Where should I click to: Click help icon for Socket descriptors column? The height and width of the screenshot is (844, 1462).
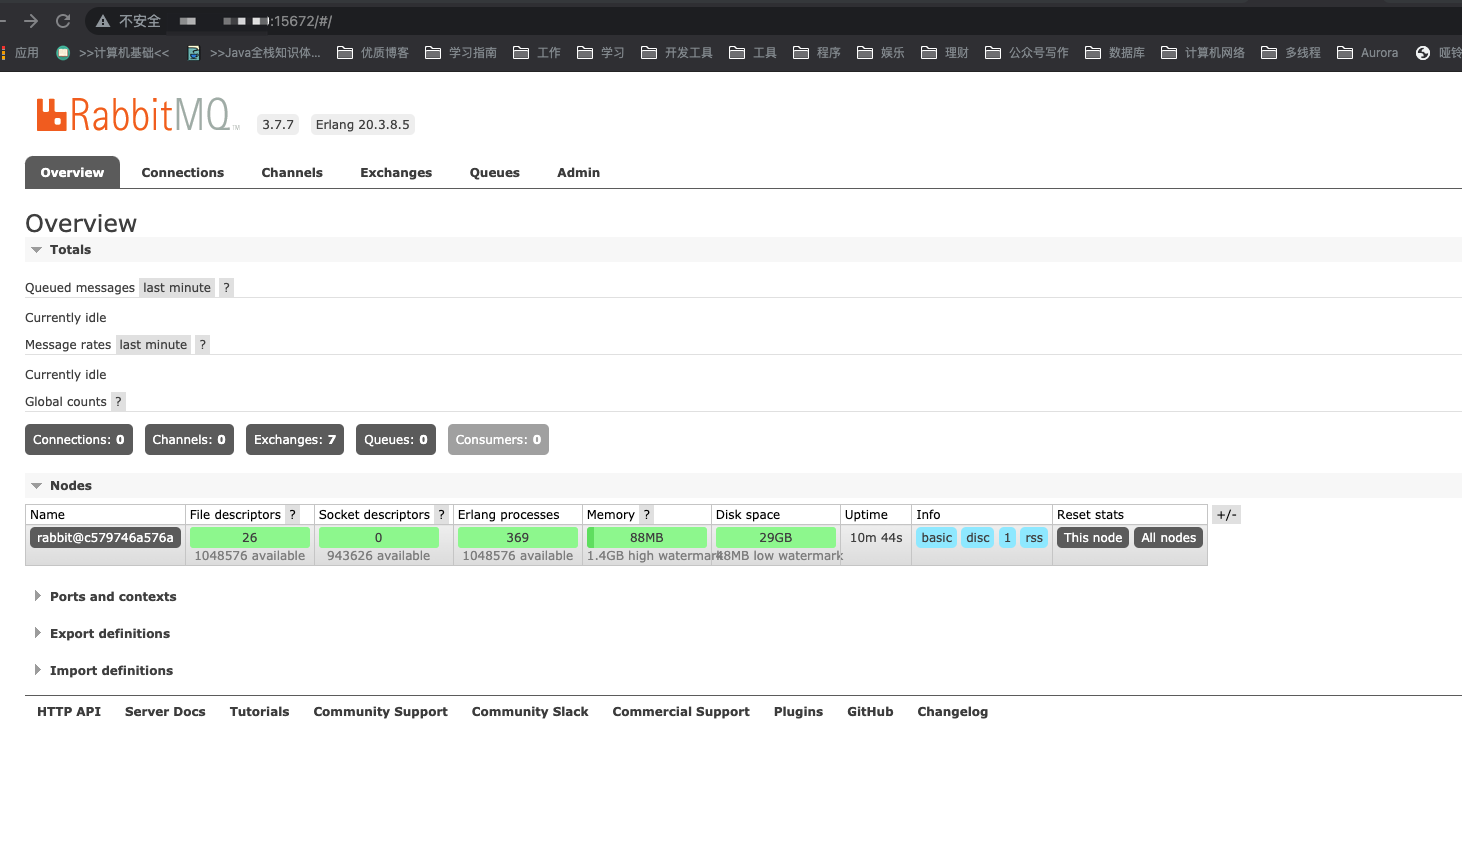[x=441, y=515]
